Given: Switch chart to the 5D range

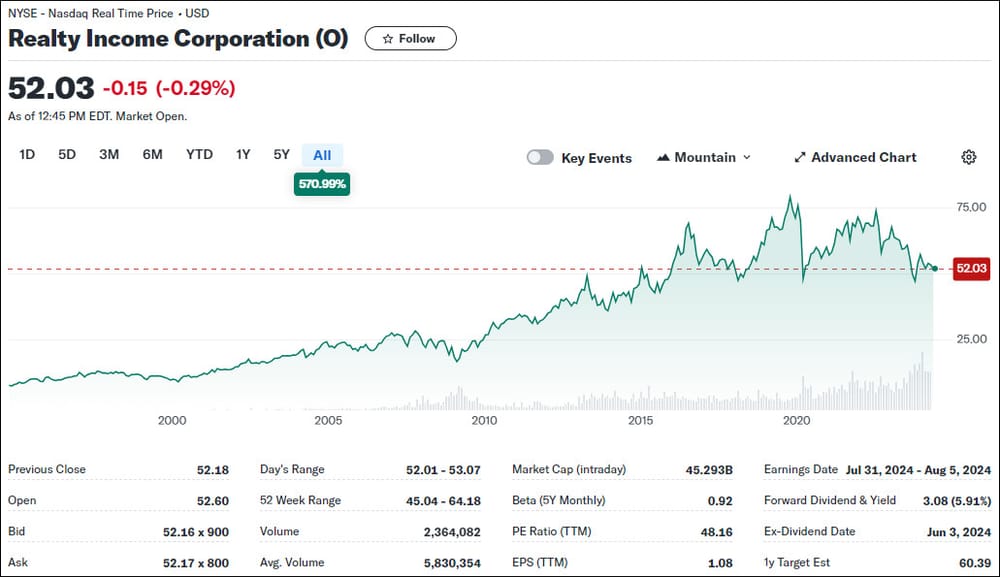Looking at the screenshot, I should click(67, 155).
